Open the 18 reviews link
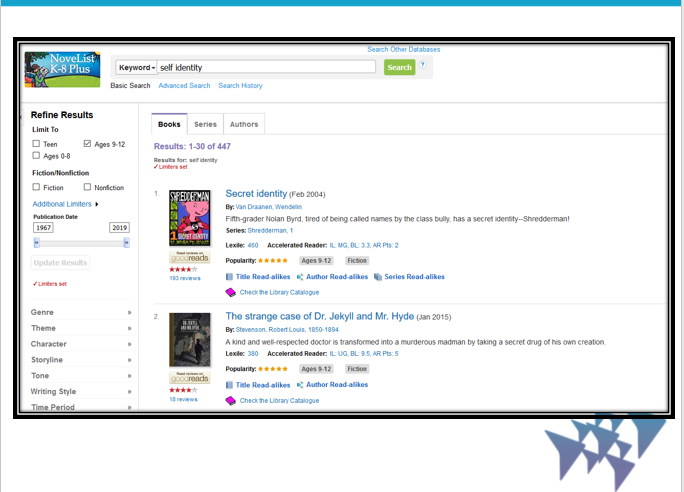684x492 pixels. click(183, 399)
